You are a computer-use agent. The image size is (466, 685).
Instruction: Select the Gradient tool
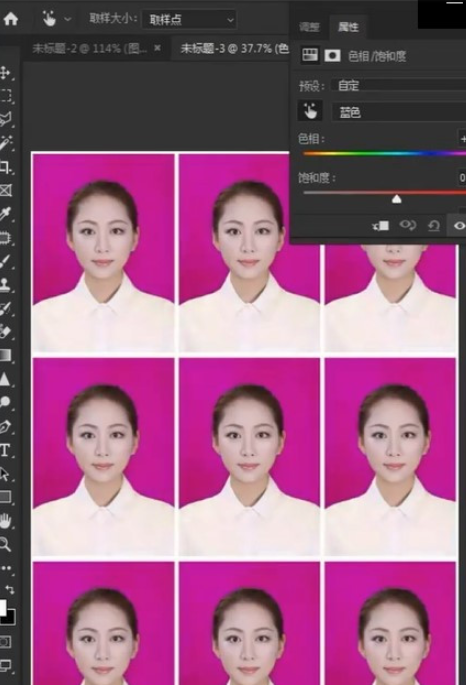pos(5,355)
